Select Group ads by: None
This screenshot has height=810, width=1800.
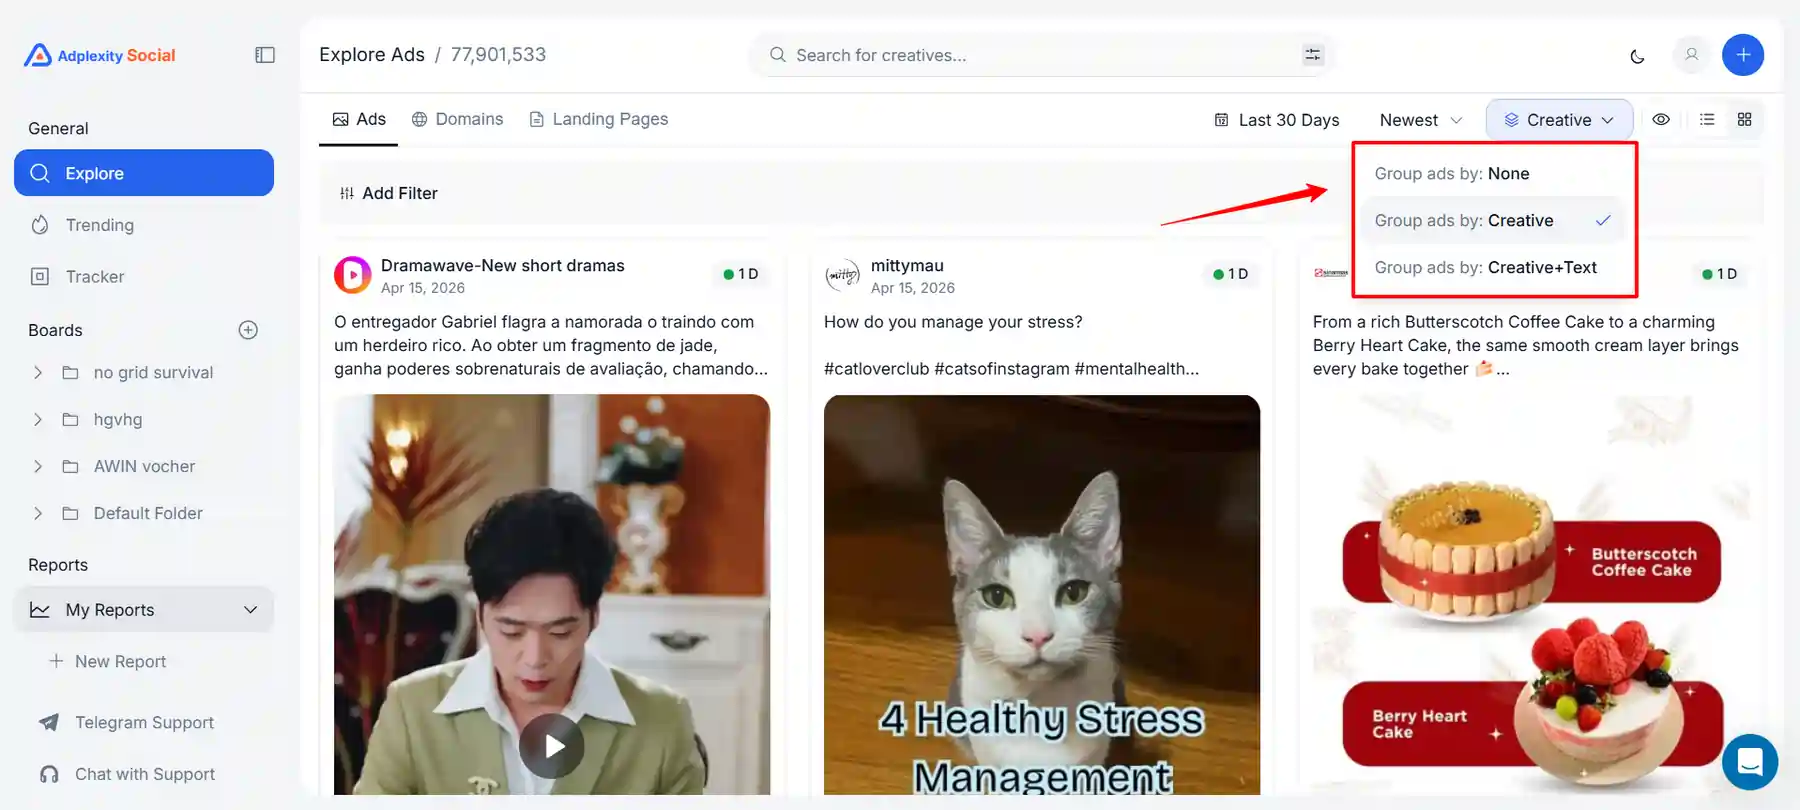coord(1451,174)
